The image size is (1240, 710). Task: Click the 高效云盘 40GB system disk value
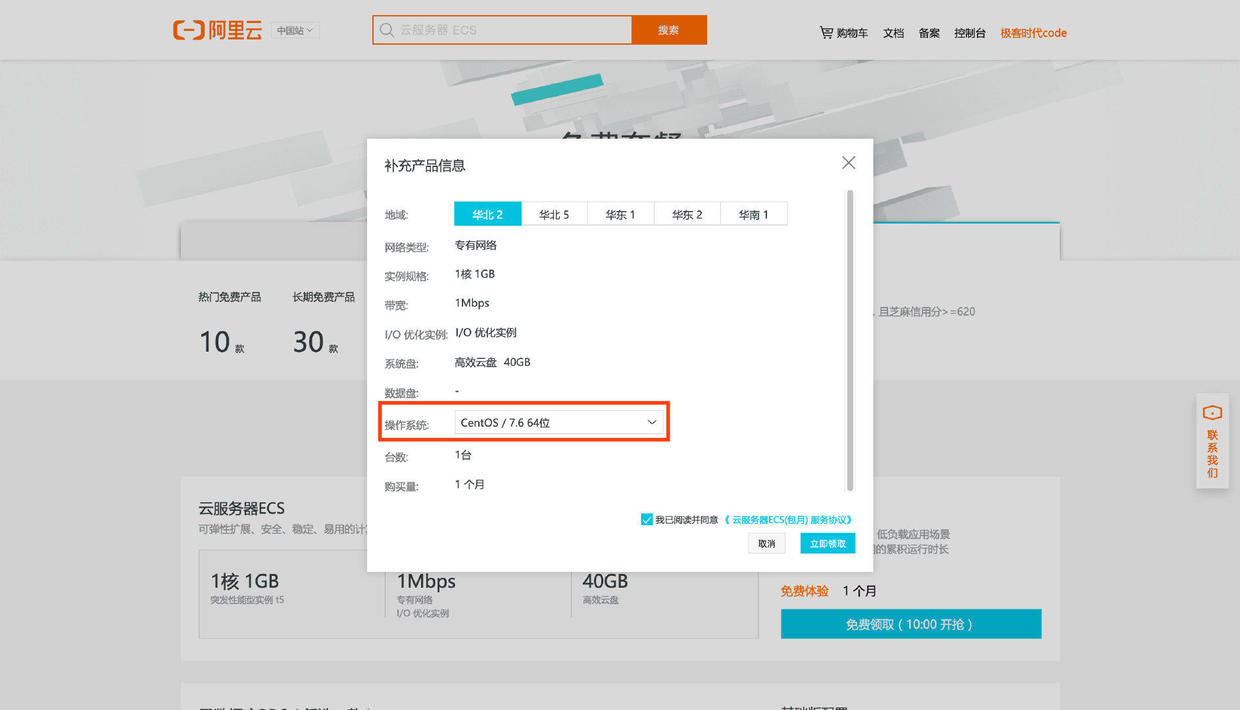(x=492, y=362)
